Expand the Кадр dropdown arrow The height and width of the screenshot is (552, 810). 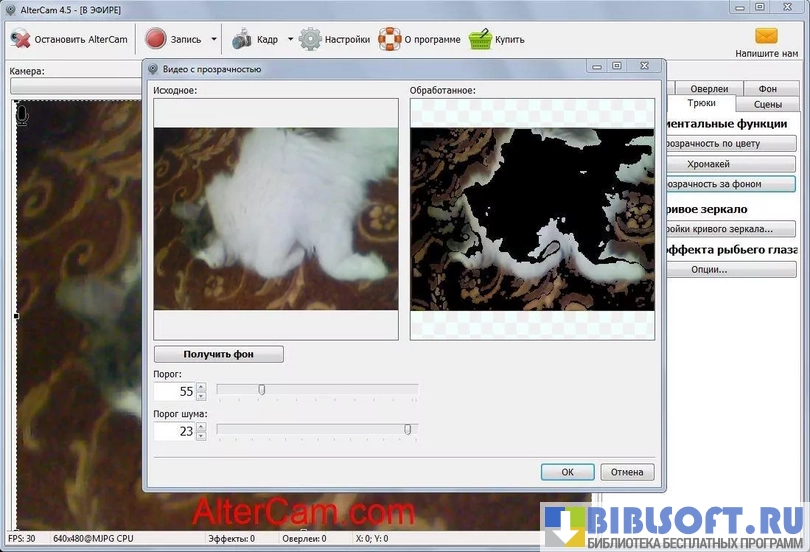[291, 40]
